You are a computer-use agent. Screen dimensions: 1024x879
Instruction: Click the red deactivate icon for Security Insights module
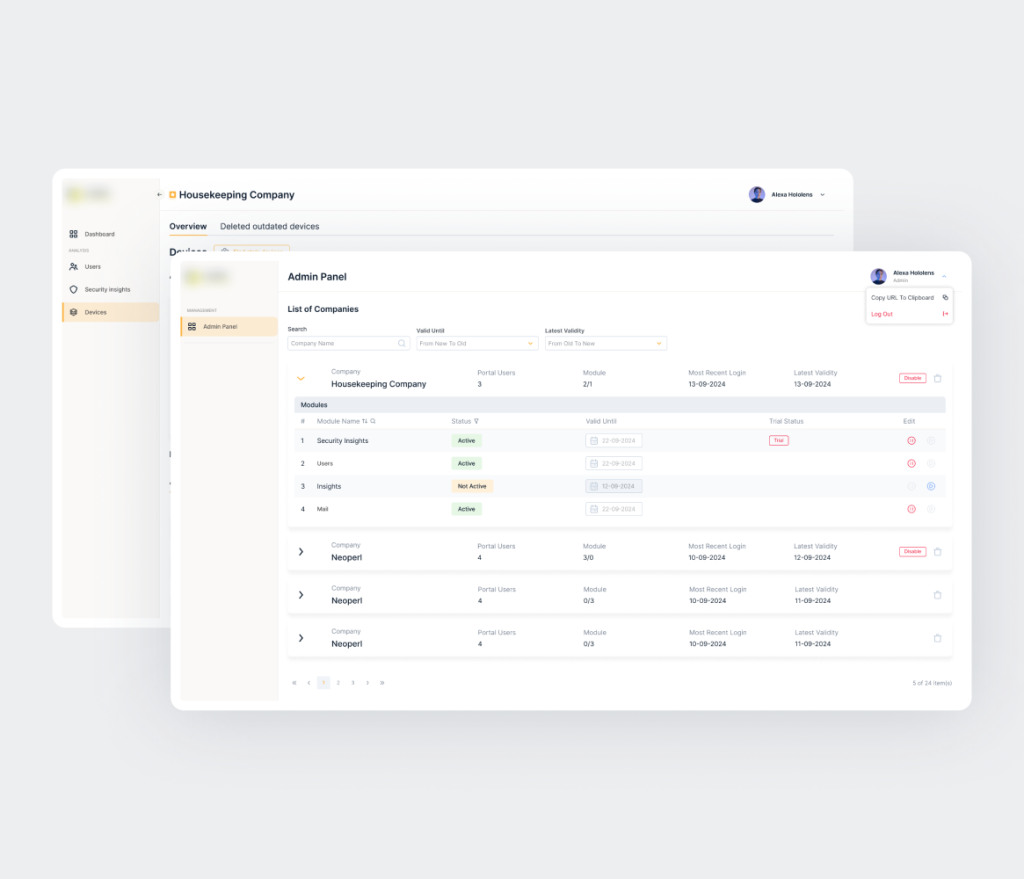click(911, 440)
